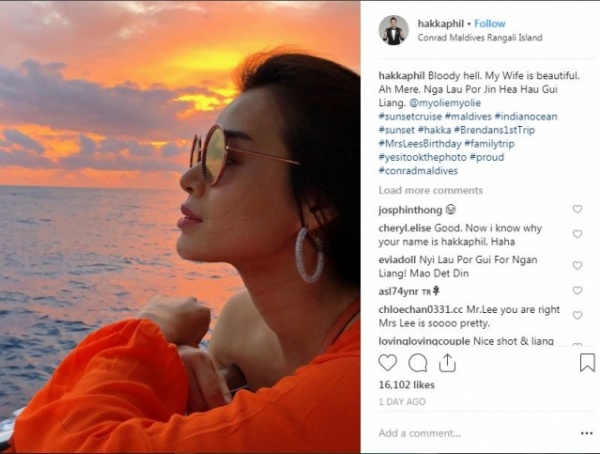Follow hakkaphil
The image size is (600, 454).
490,23
